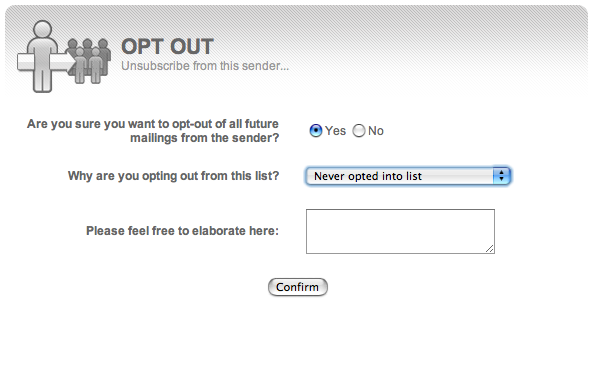
Task: Open the "Never opted into list" dropdown
Action: tap(408, 176)
